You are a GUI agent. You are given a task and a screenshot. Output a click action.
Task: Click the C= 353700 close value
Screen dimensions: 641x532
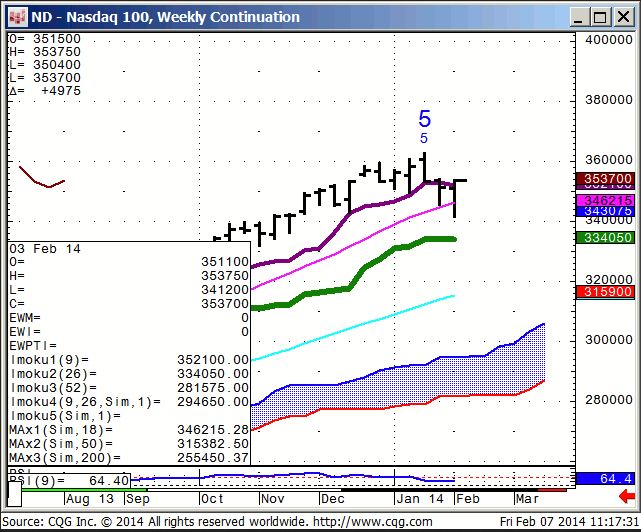(225, 303)
